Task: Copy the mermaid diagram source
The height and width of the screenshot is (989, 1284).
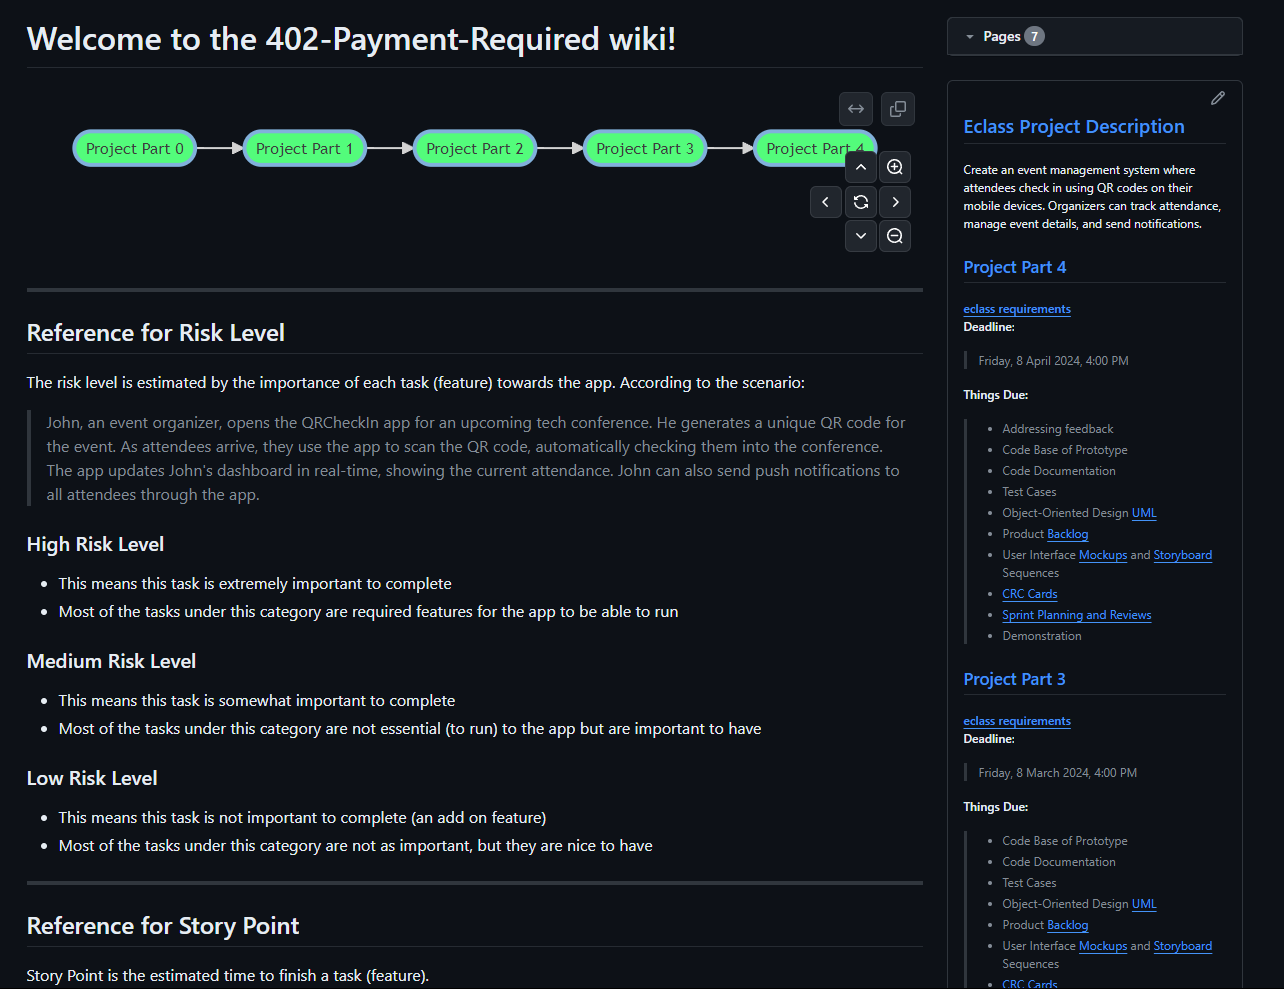Action: (897, 109)
